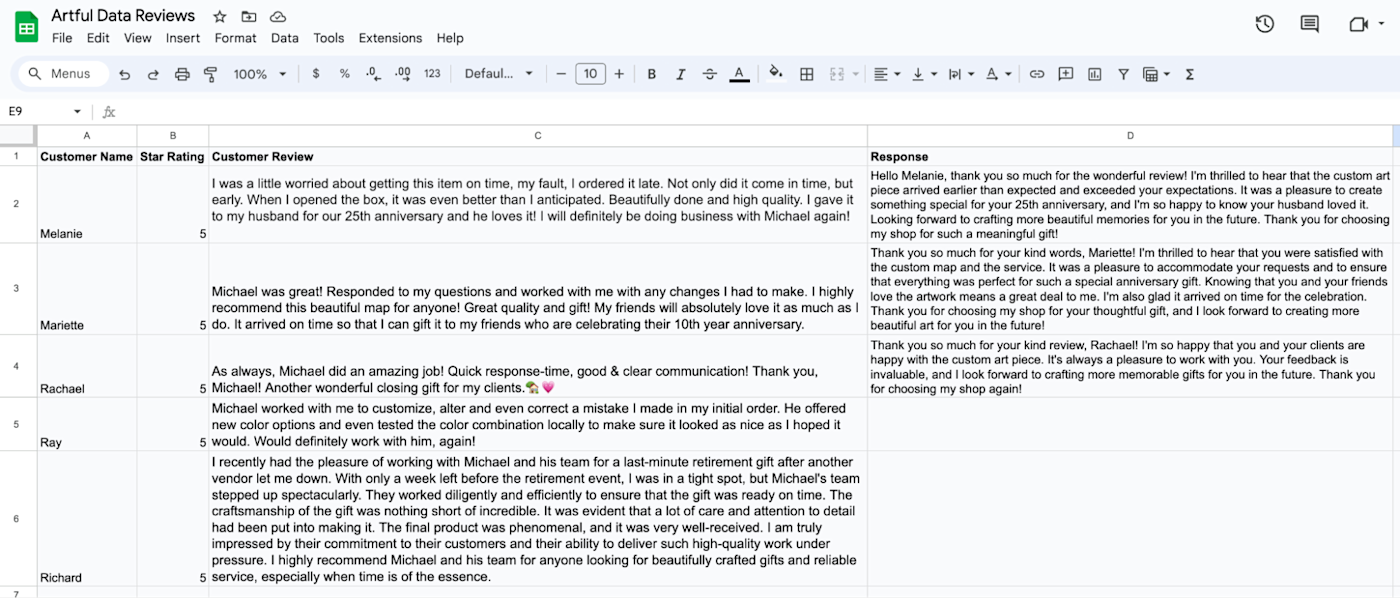Insert a link

[1037, 74]
